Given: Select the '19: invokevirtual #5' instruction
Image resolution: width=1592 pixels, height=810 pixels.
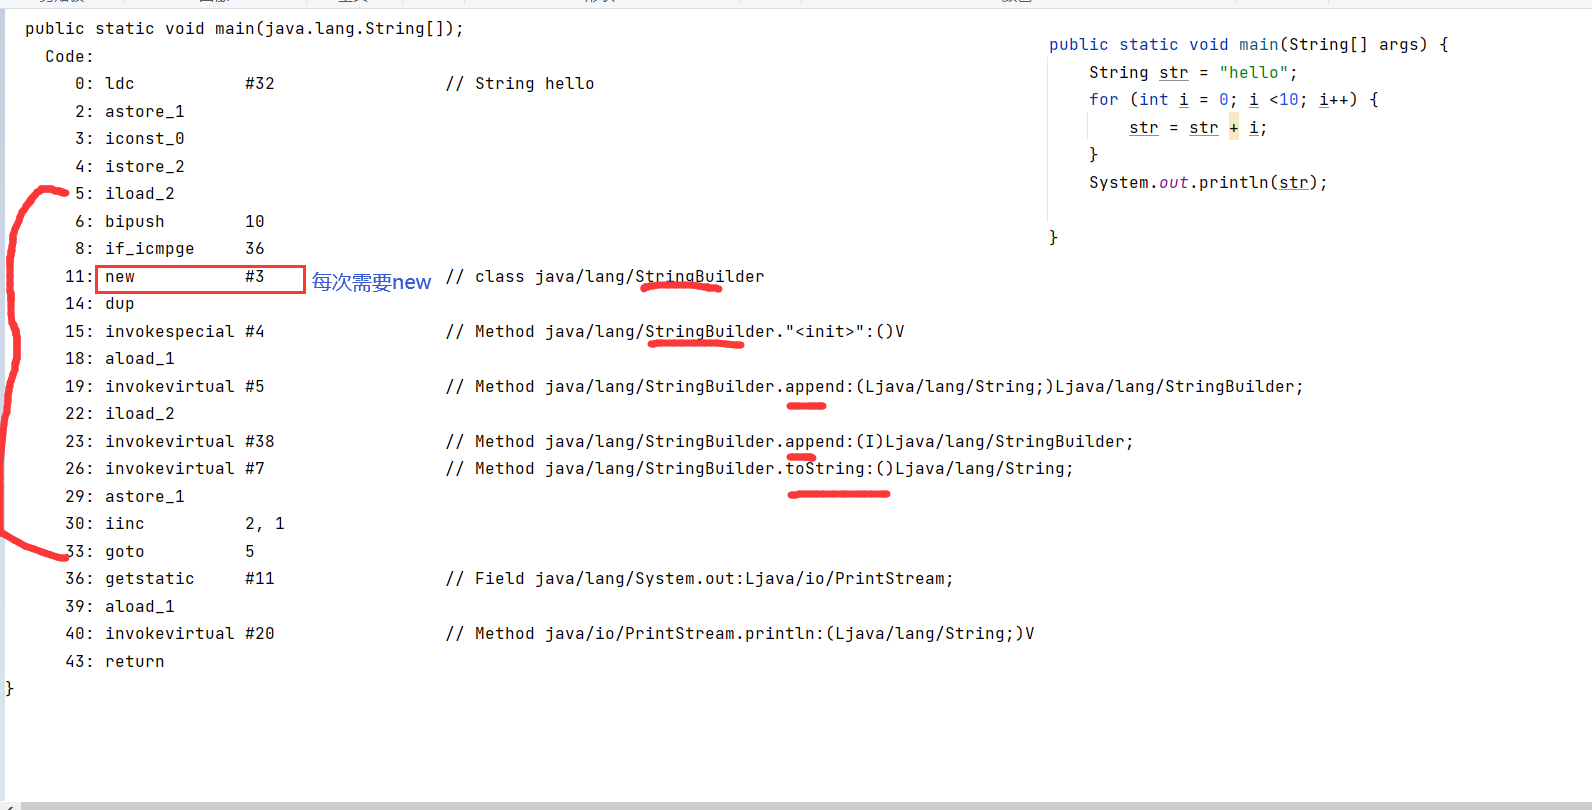Looking at the screenshot, I should pos(165,387).
